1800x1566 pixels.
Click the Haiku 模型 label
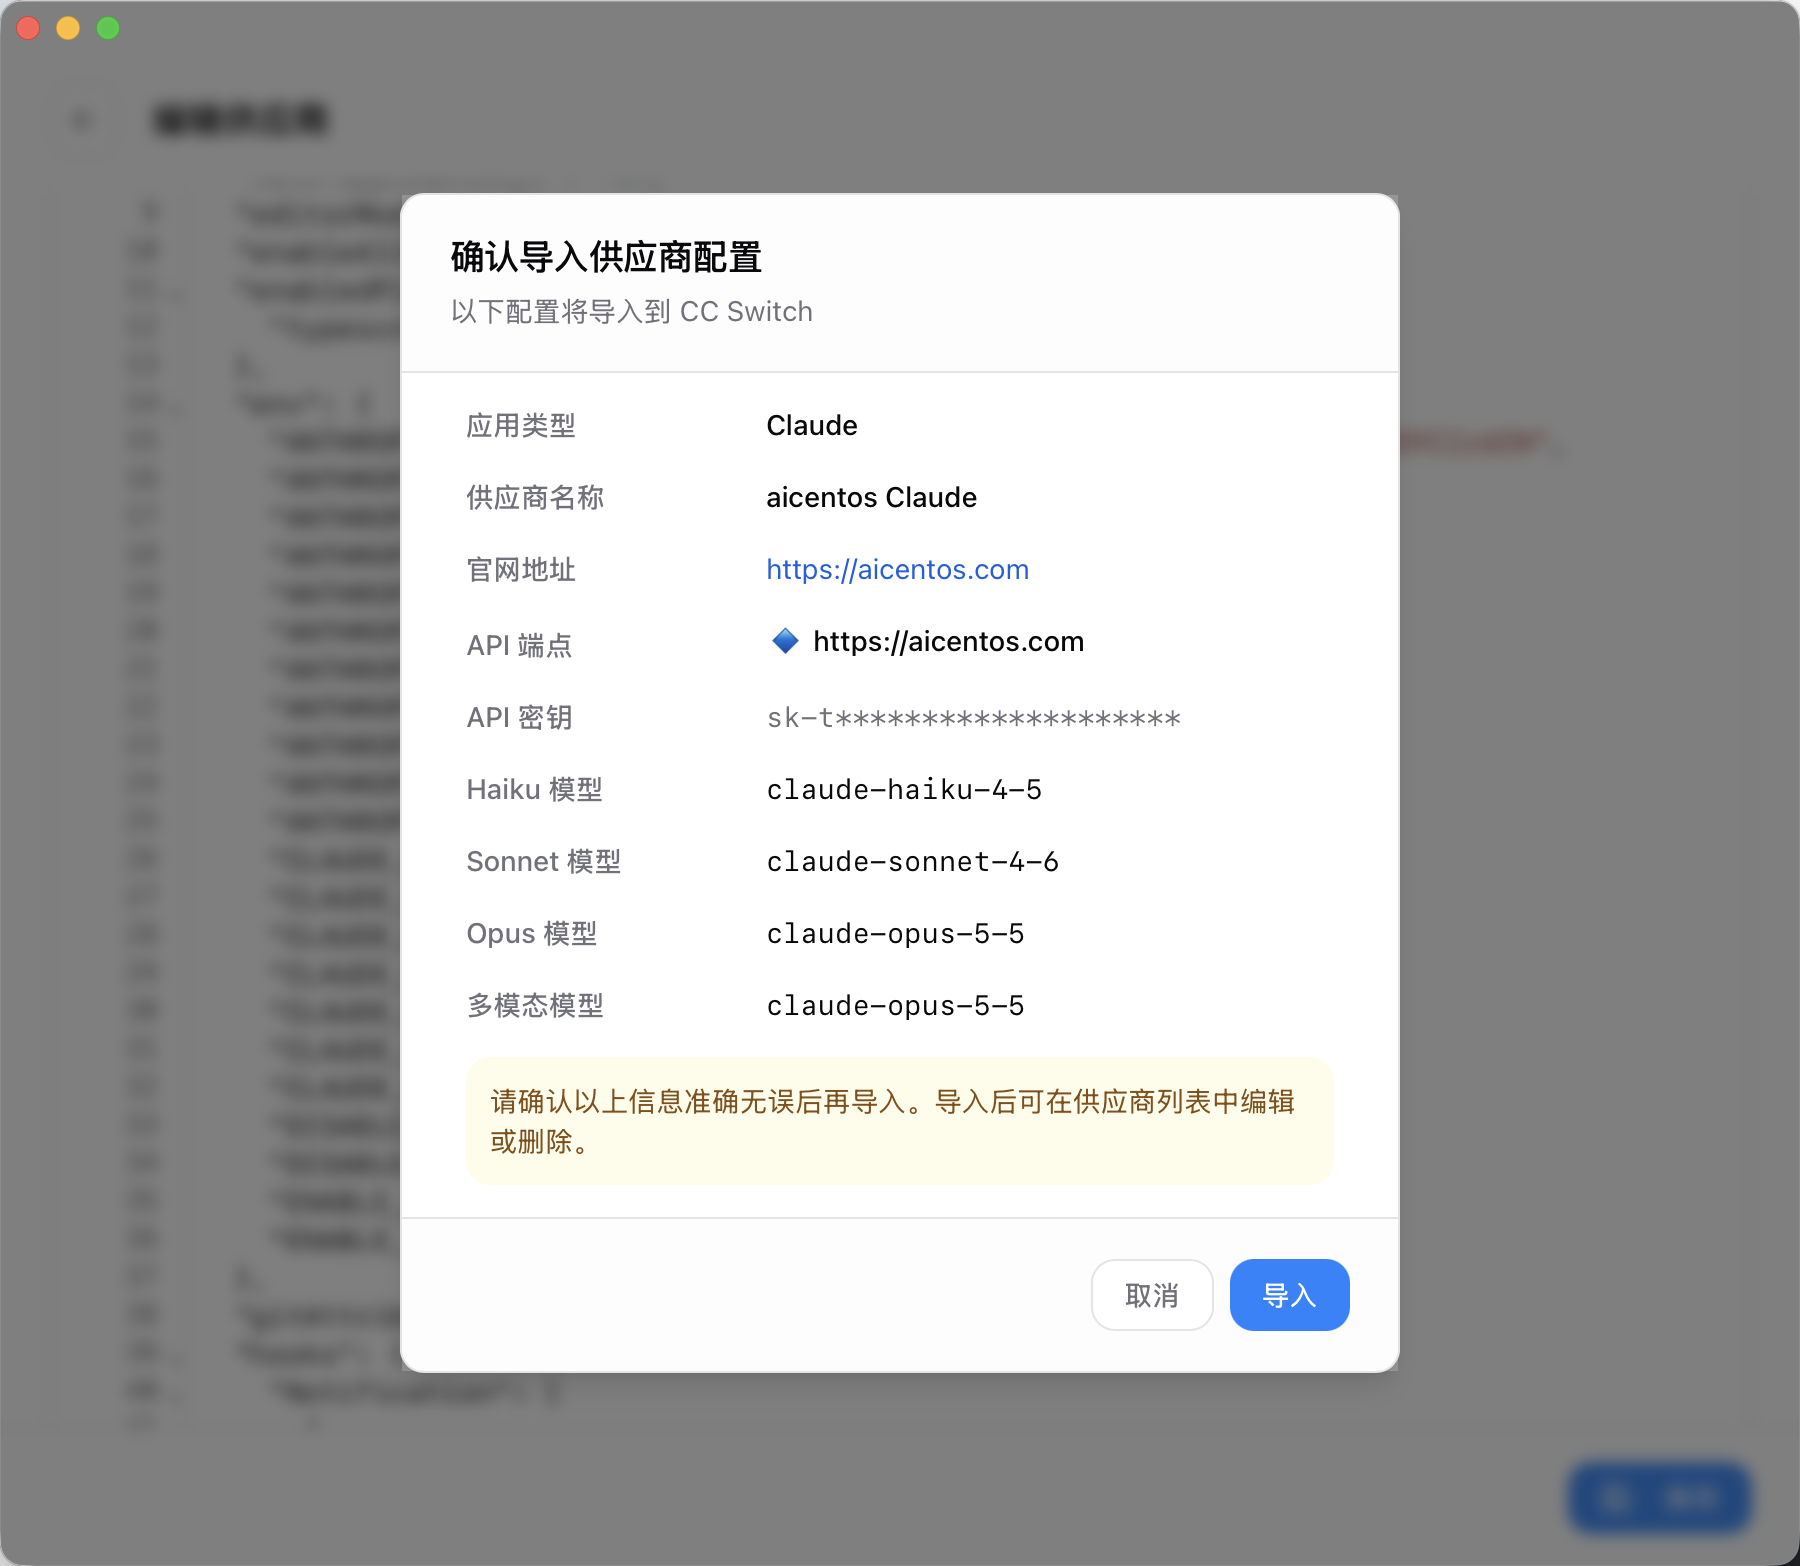coord(534,789)
